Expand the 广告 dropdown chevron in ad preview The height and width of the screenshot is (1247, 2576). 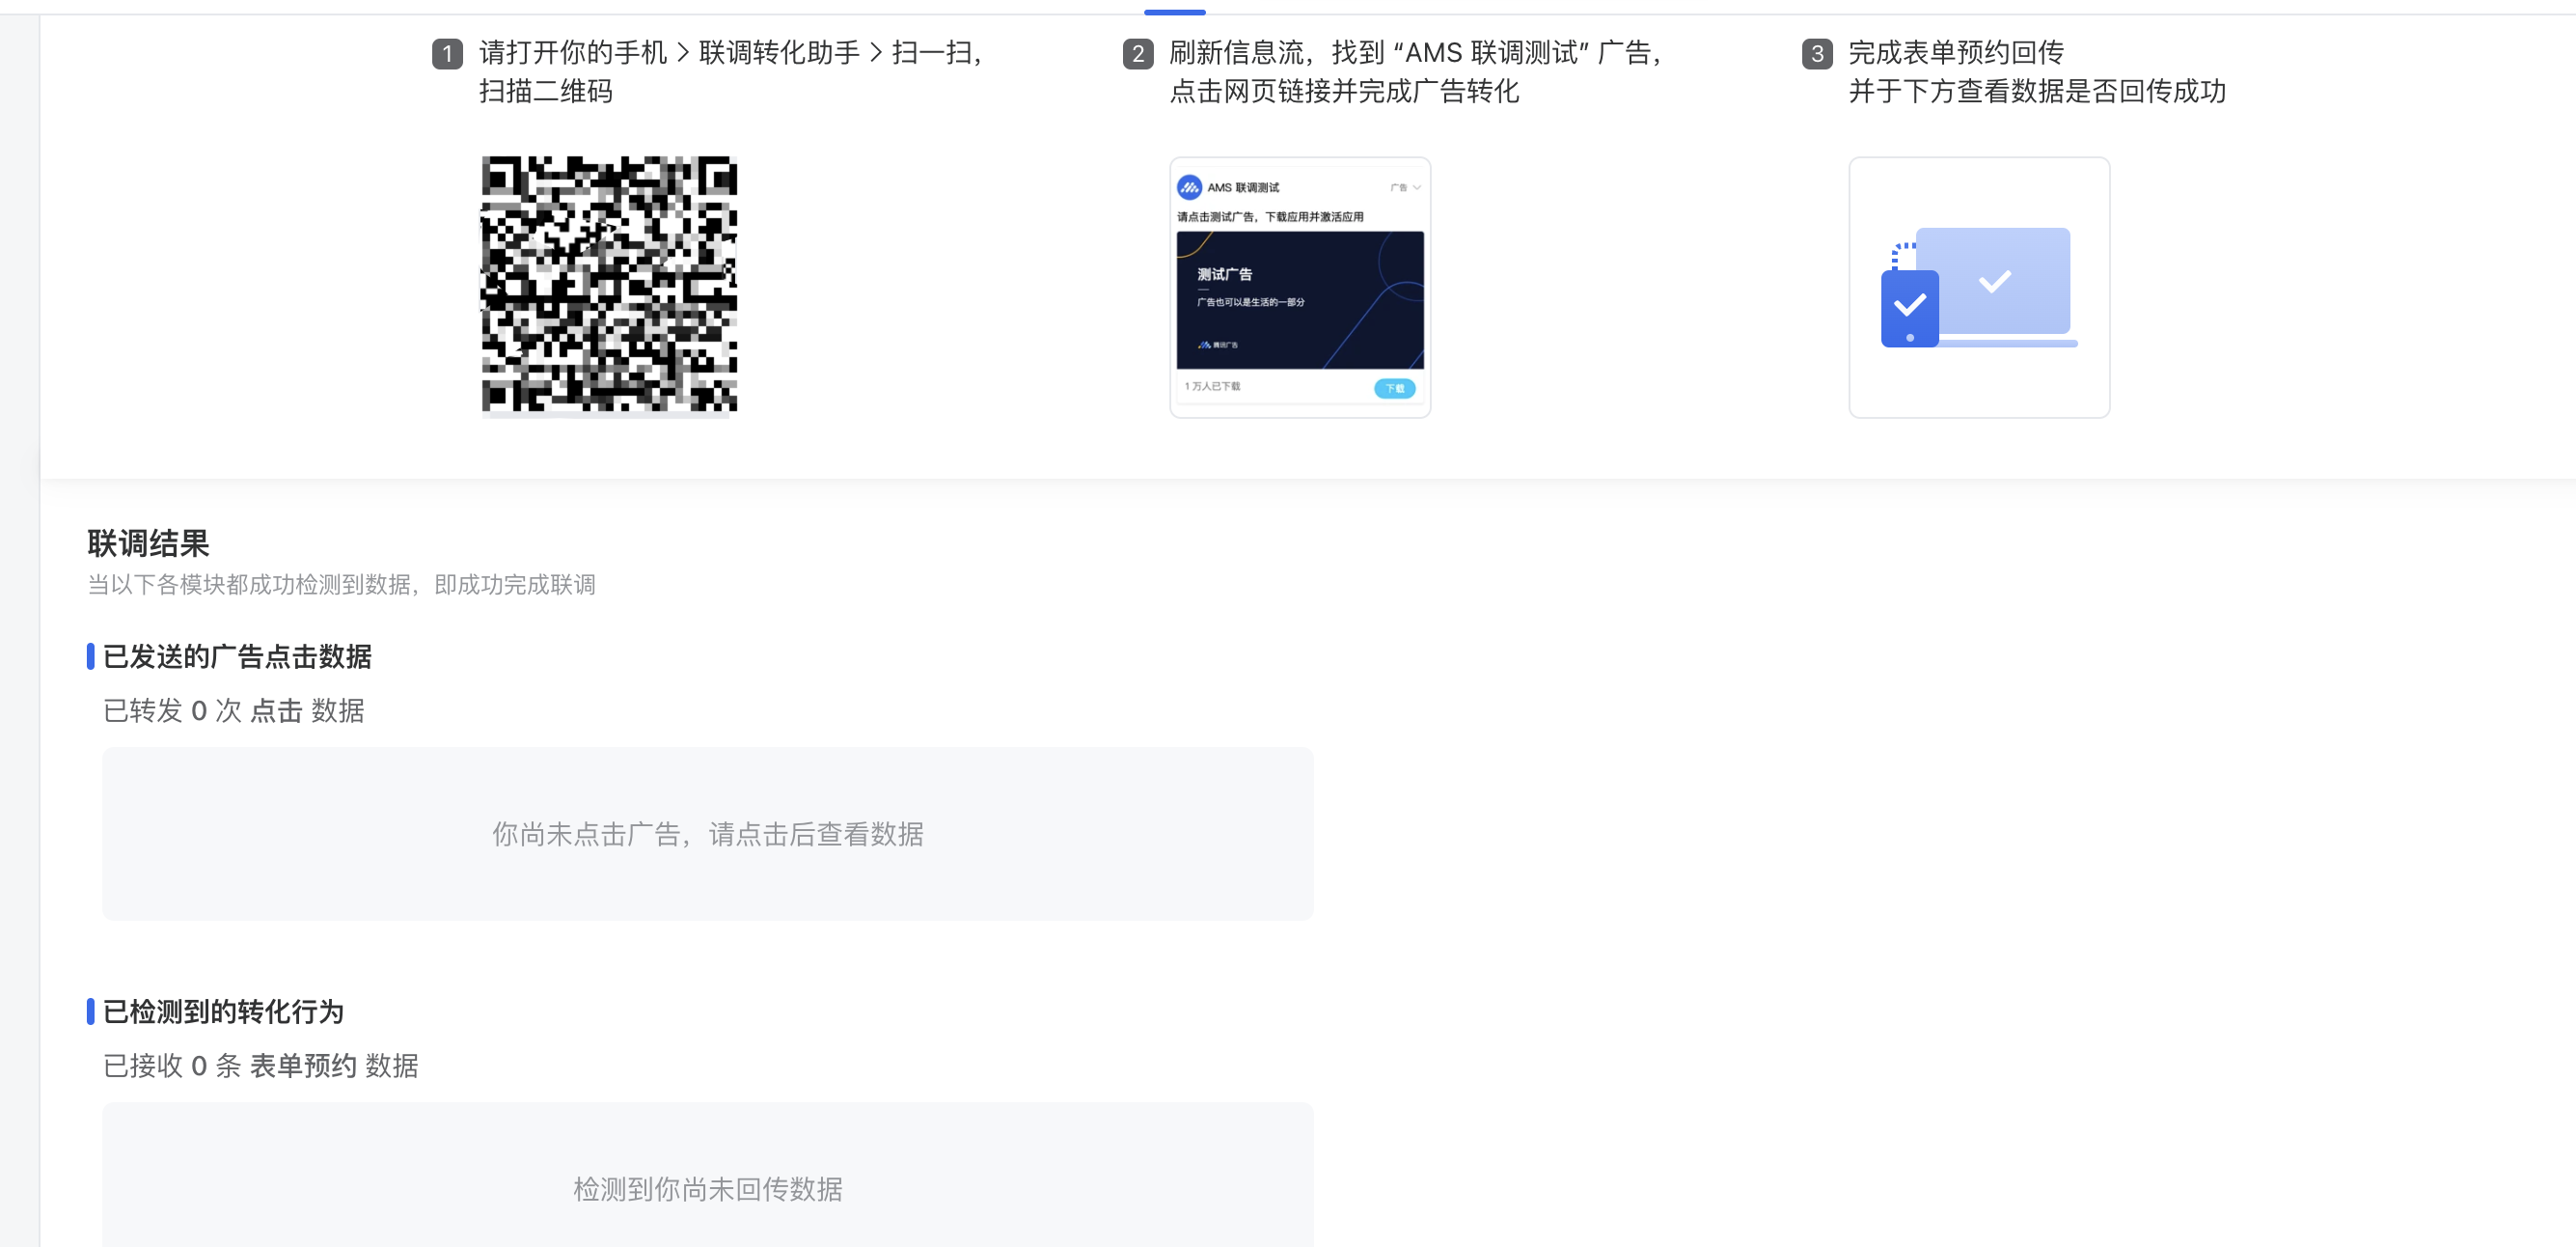(1416, 187)
